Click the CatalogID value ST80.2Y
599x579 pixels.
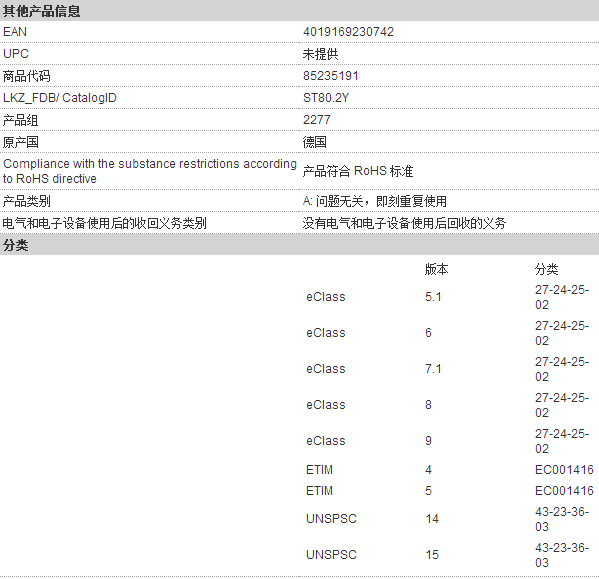(x=326, y=98)
